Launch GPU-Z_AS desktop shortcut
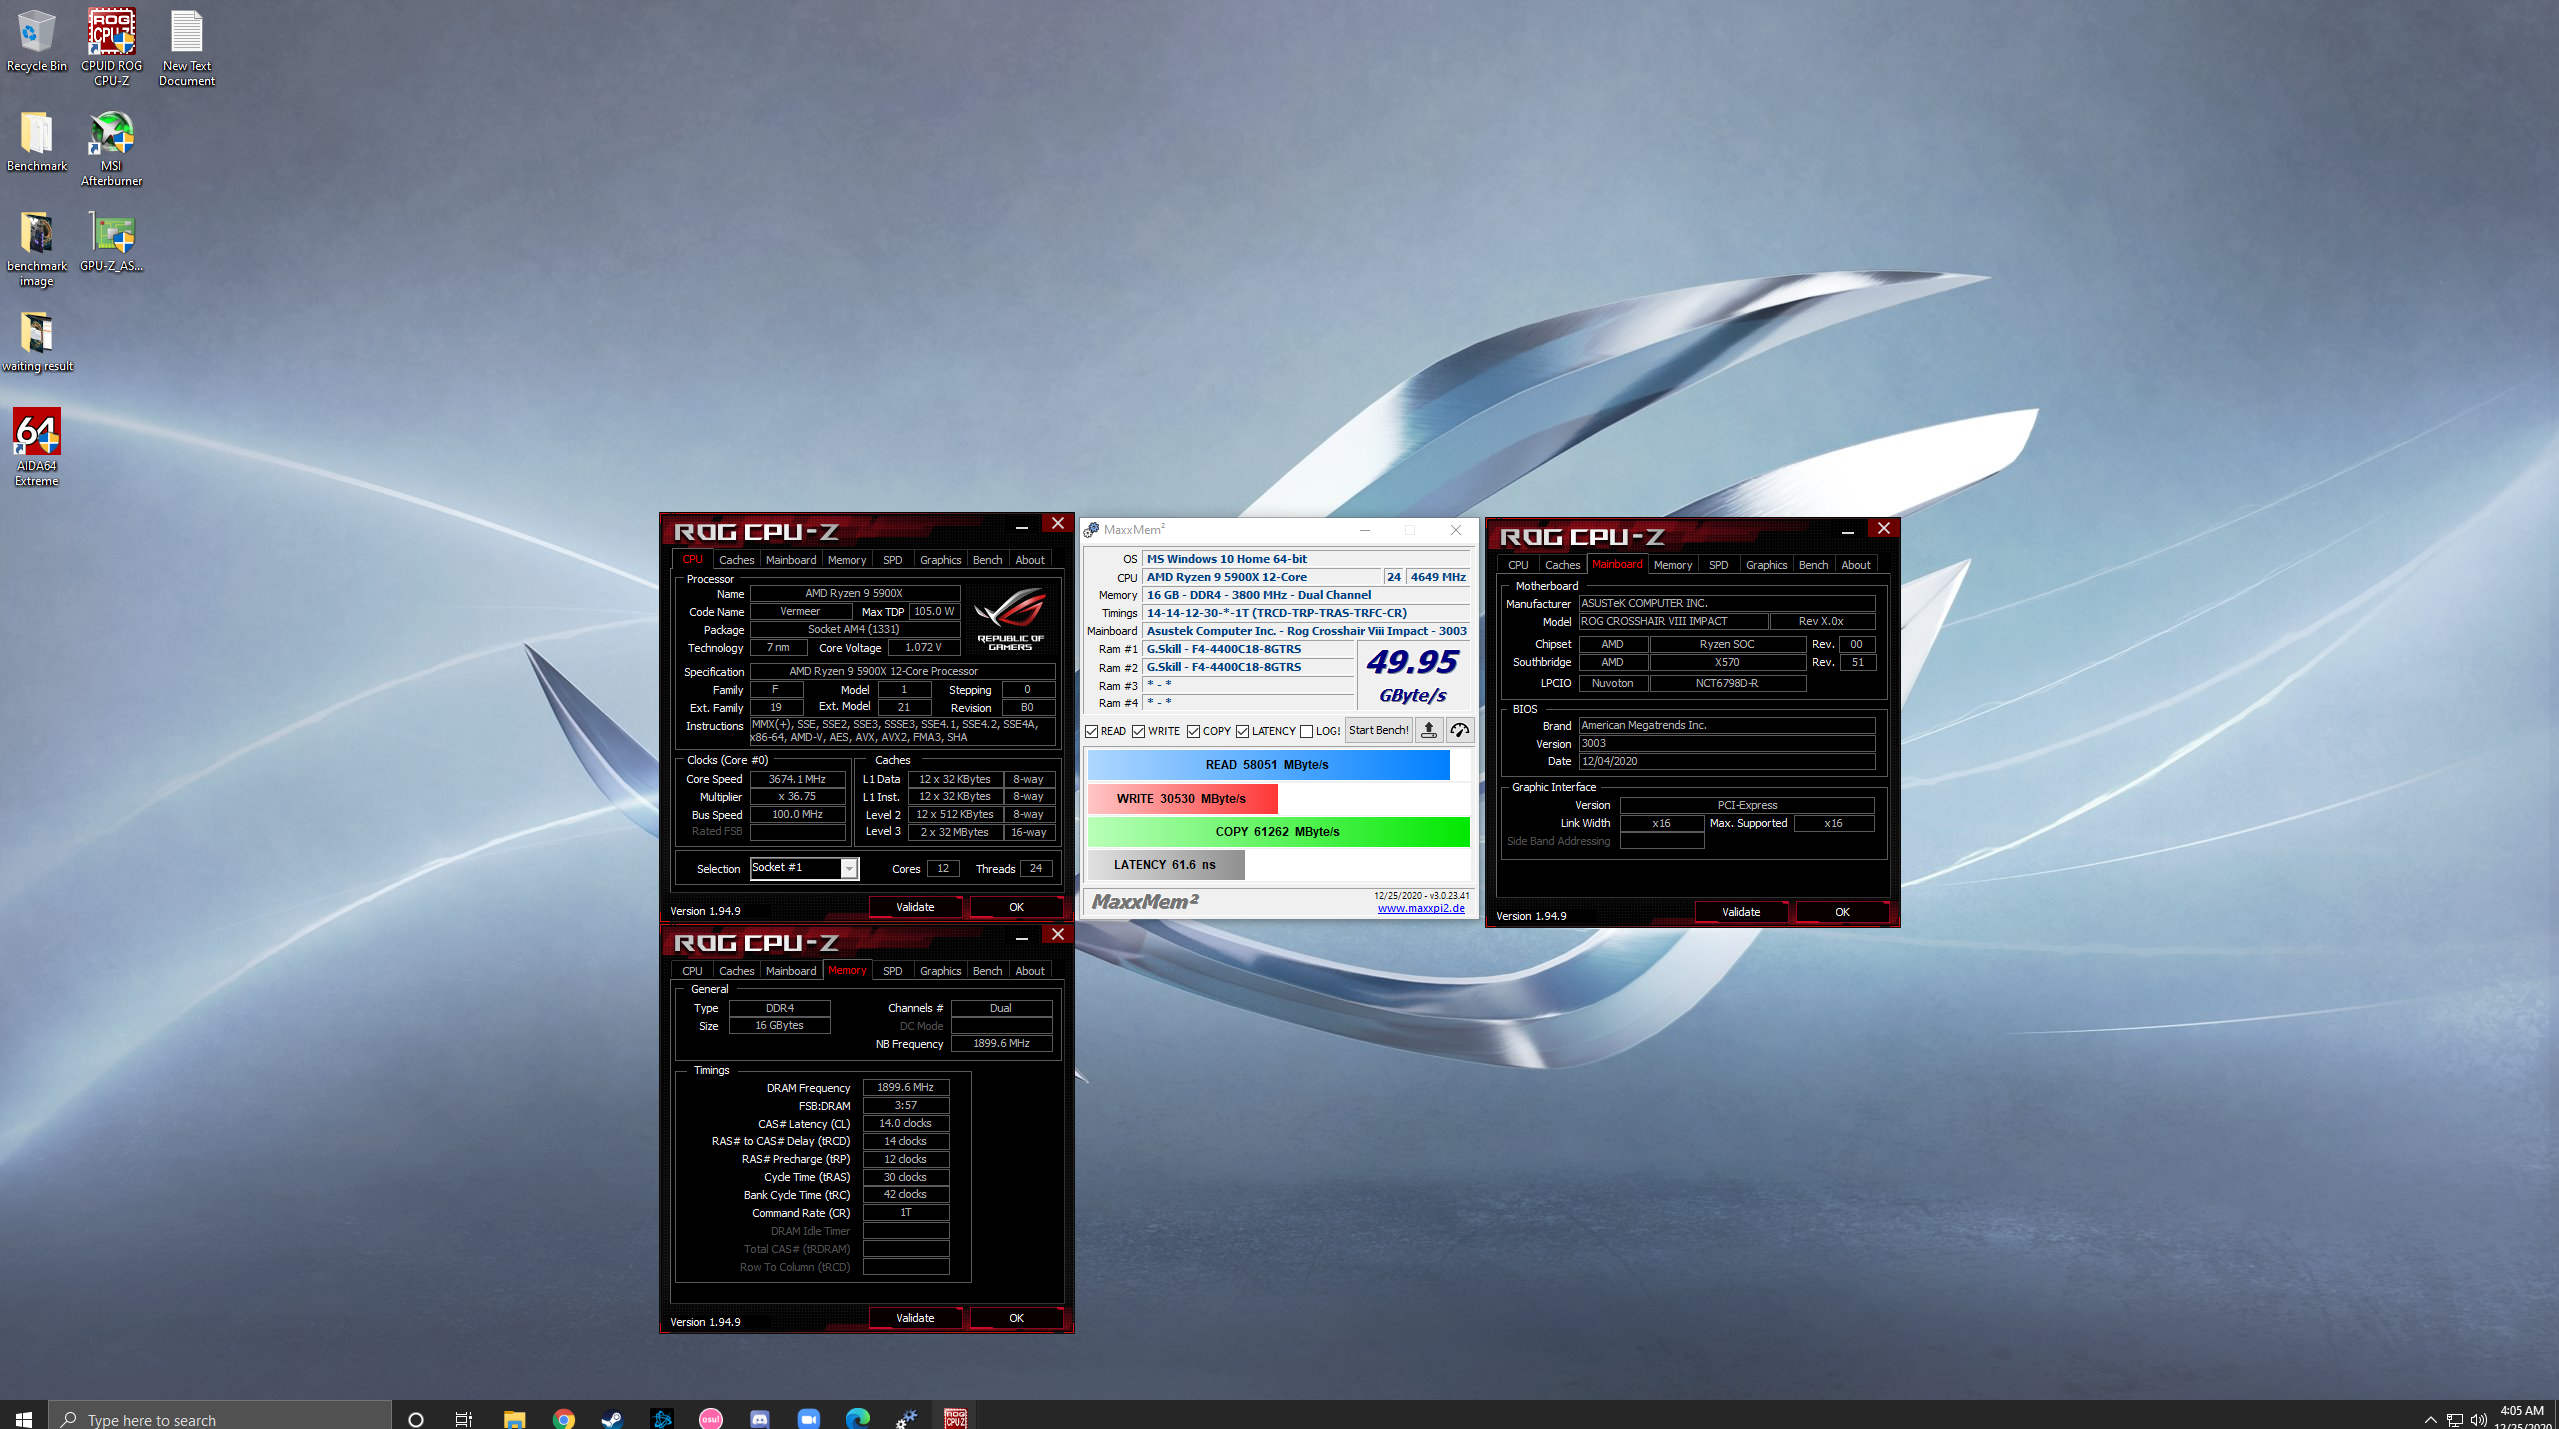2559x1429 pixels. click(x=111, y=241)
